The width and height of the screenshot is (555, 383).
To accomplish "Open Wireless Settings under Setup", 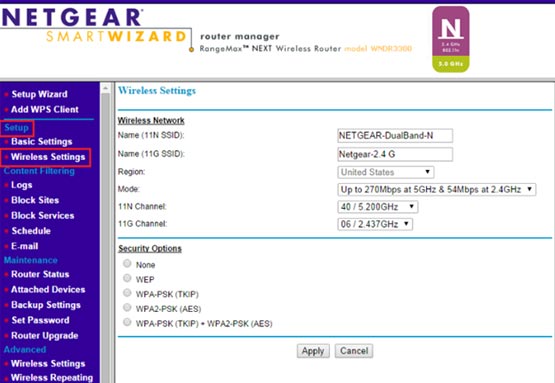I will [x=48, y=157].
